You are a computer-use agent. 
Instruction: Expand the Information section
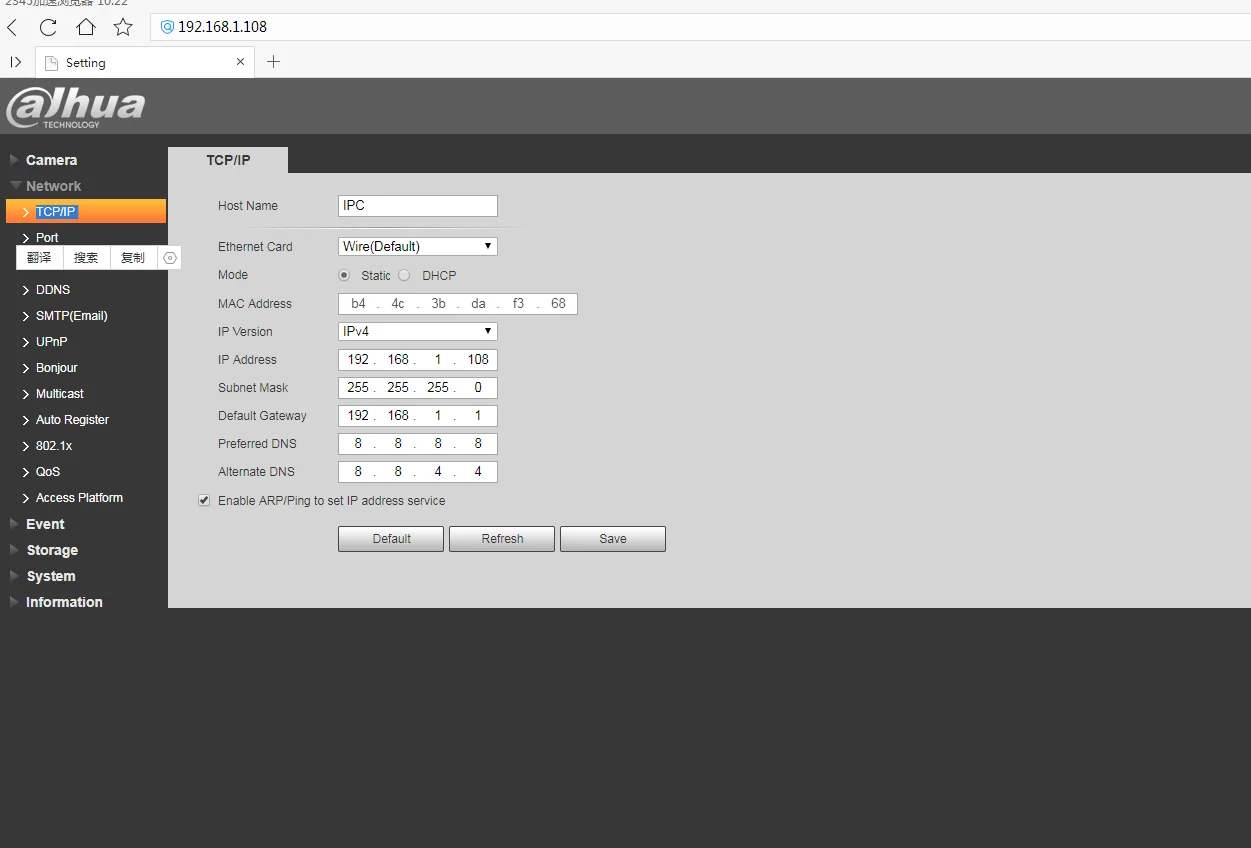[x=64, y=602]
